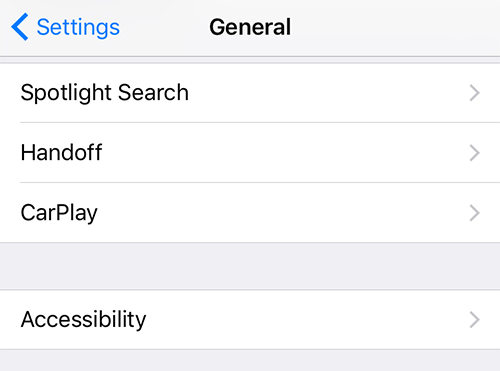Click empty middle area of Handoff row

coord(283,153)
